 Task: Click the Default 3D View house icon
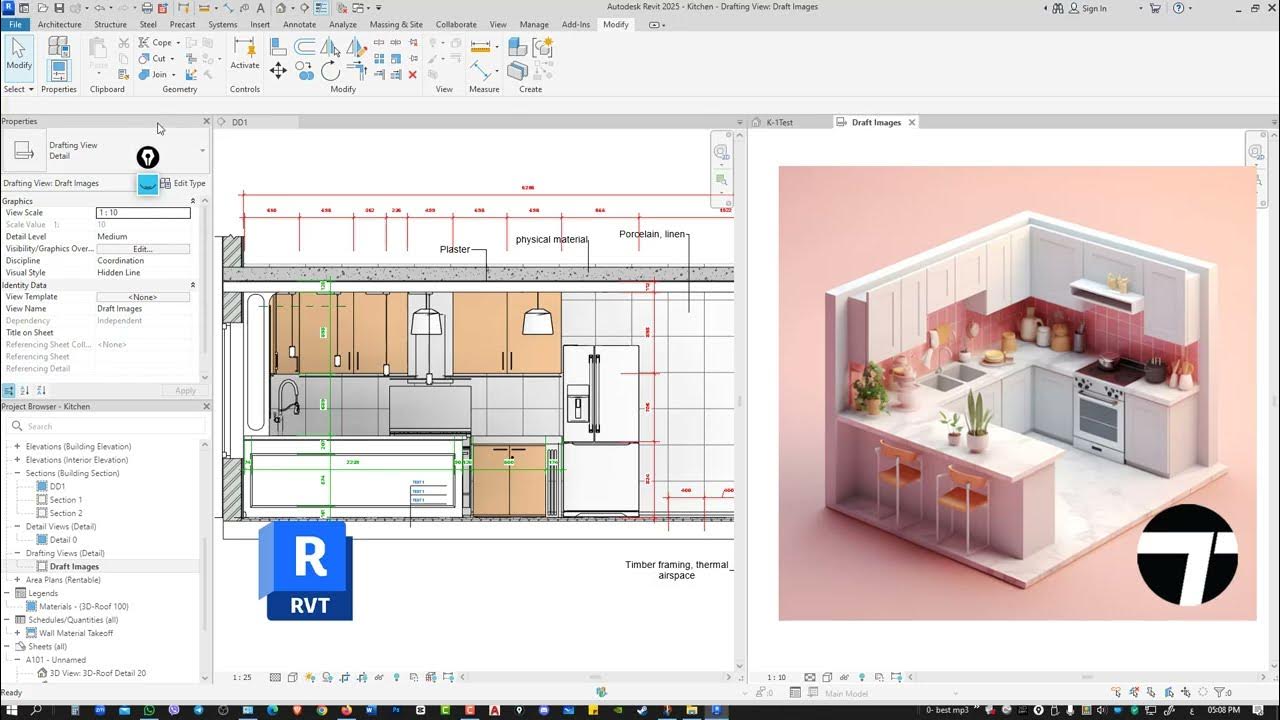point(280,8)
